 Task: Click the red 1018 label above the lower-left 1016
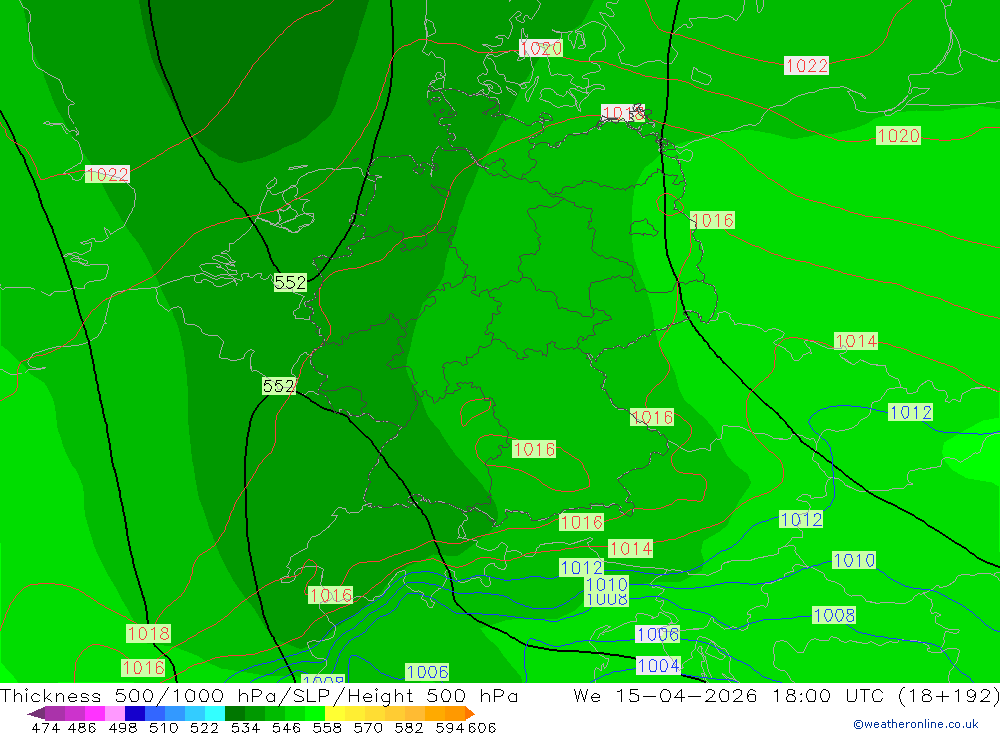point(148,633)
